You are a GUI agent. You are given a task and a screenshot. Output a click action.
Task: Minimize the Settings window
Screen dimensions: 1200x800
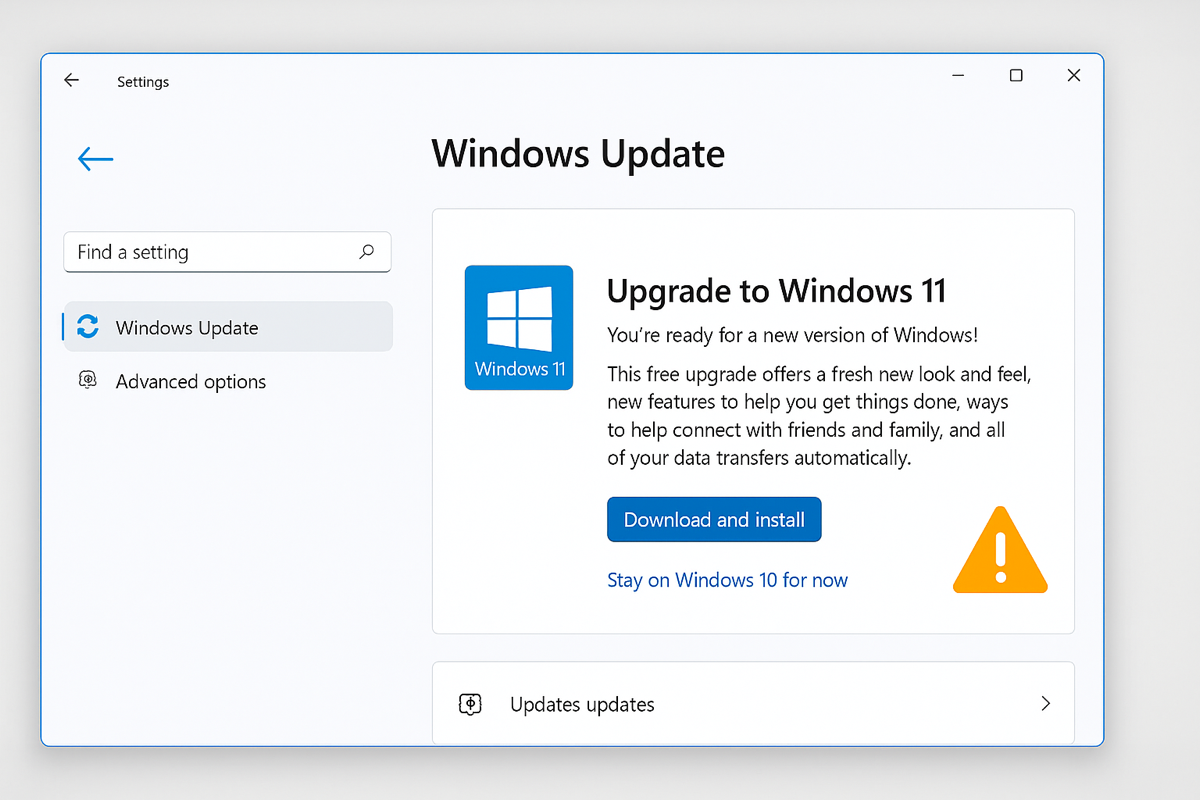tap(958, 76)
